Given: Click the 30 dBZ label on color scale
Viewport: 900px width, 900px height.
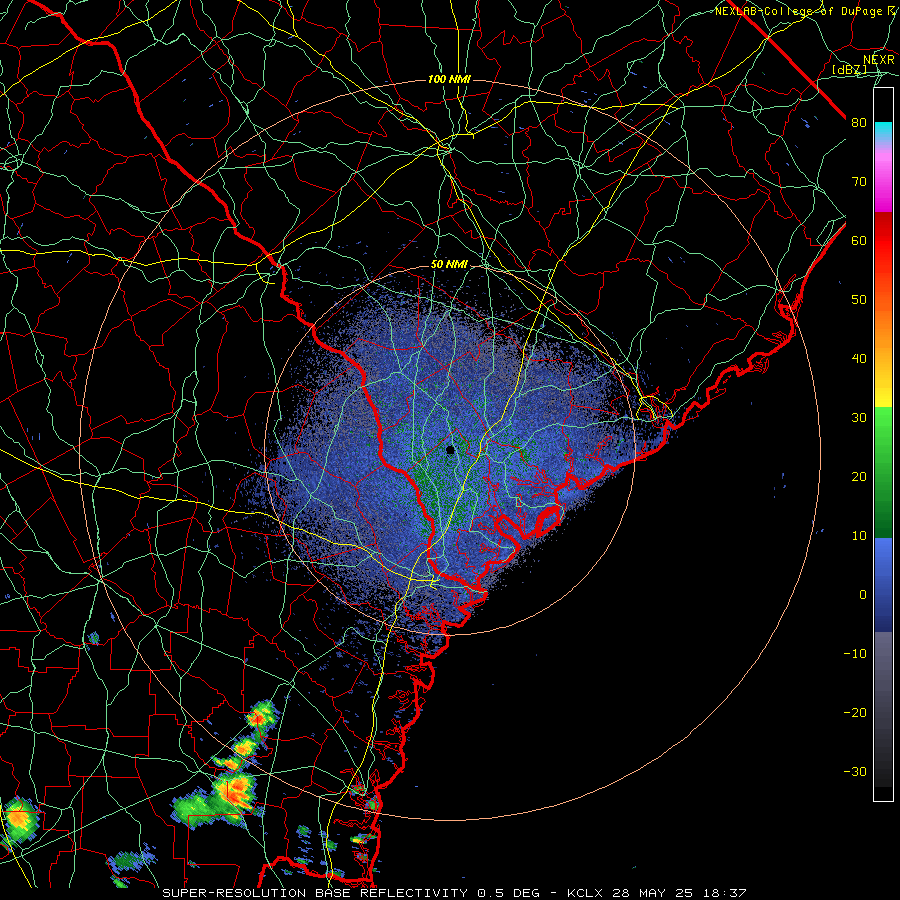Looking at the screenshot, I should tap(859, 417).
